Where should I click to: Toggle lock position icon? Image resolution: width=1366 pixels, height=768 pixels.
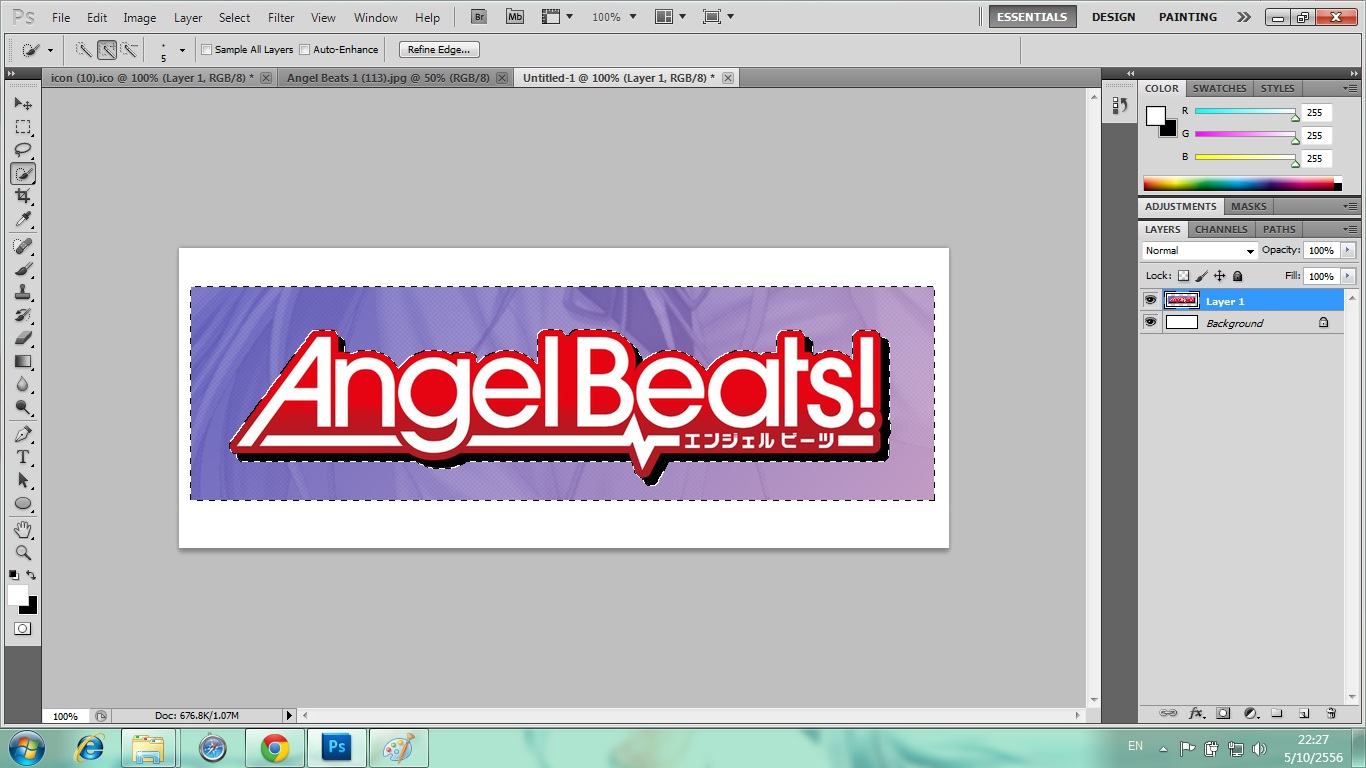[x=1220, y=276]
